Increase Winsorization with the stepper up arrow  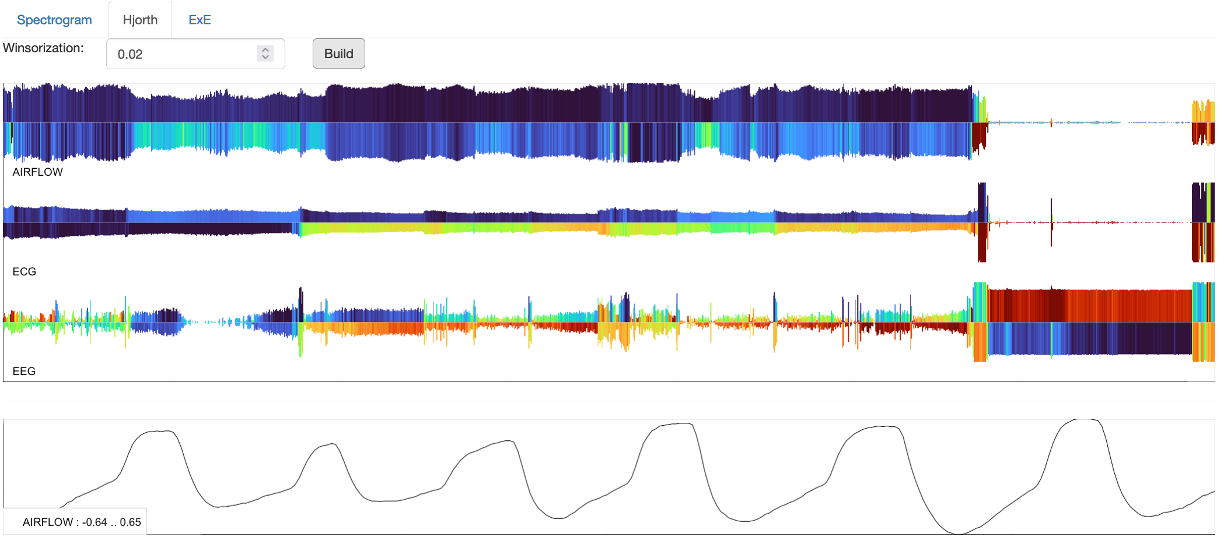pyautogui.click(x=265, y=50)
